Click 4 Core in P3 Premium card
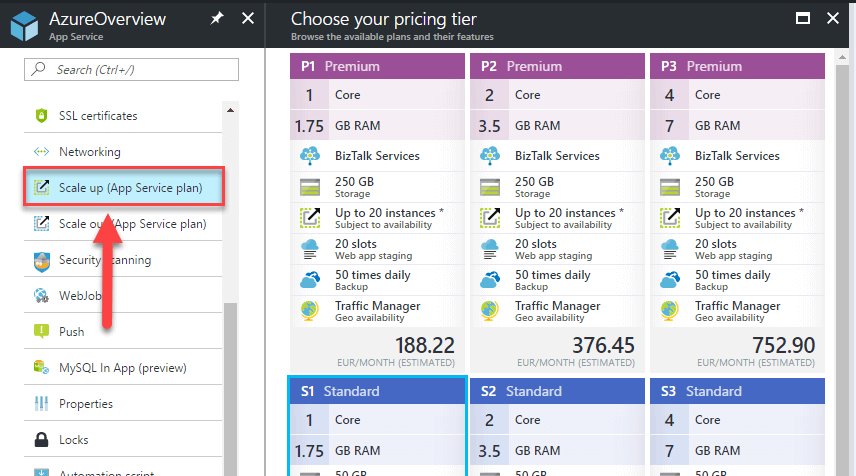856x476 pixels. [x=738, y=94]
